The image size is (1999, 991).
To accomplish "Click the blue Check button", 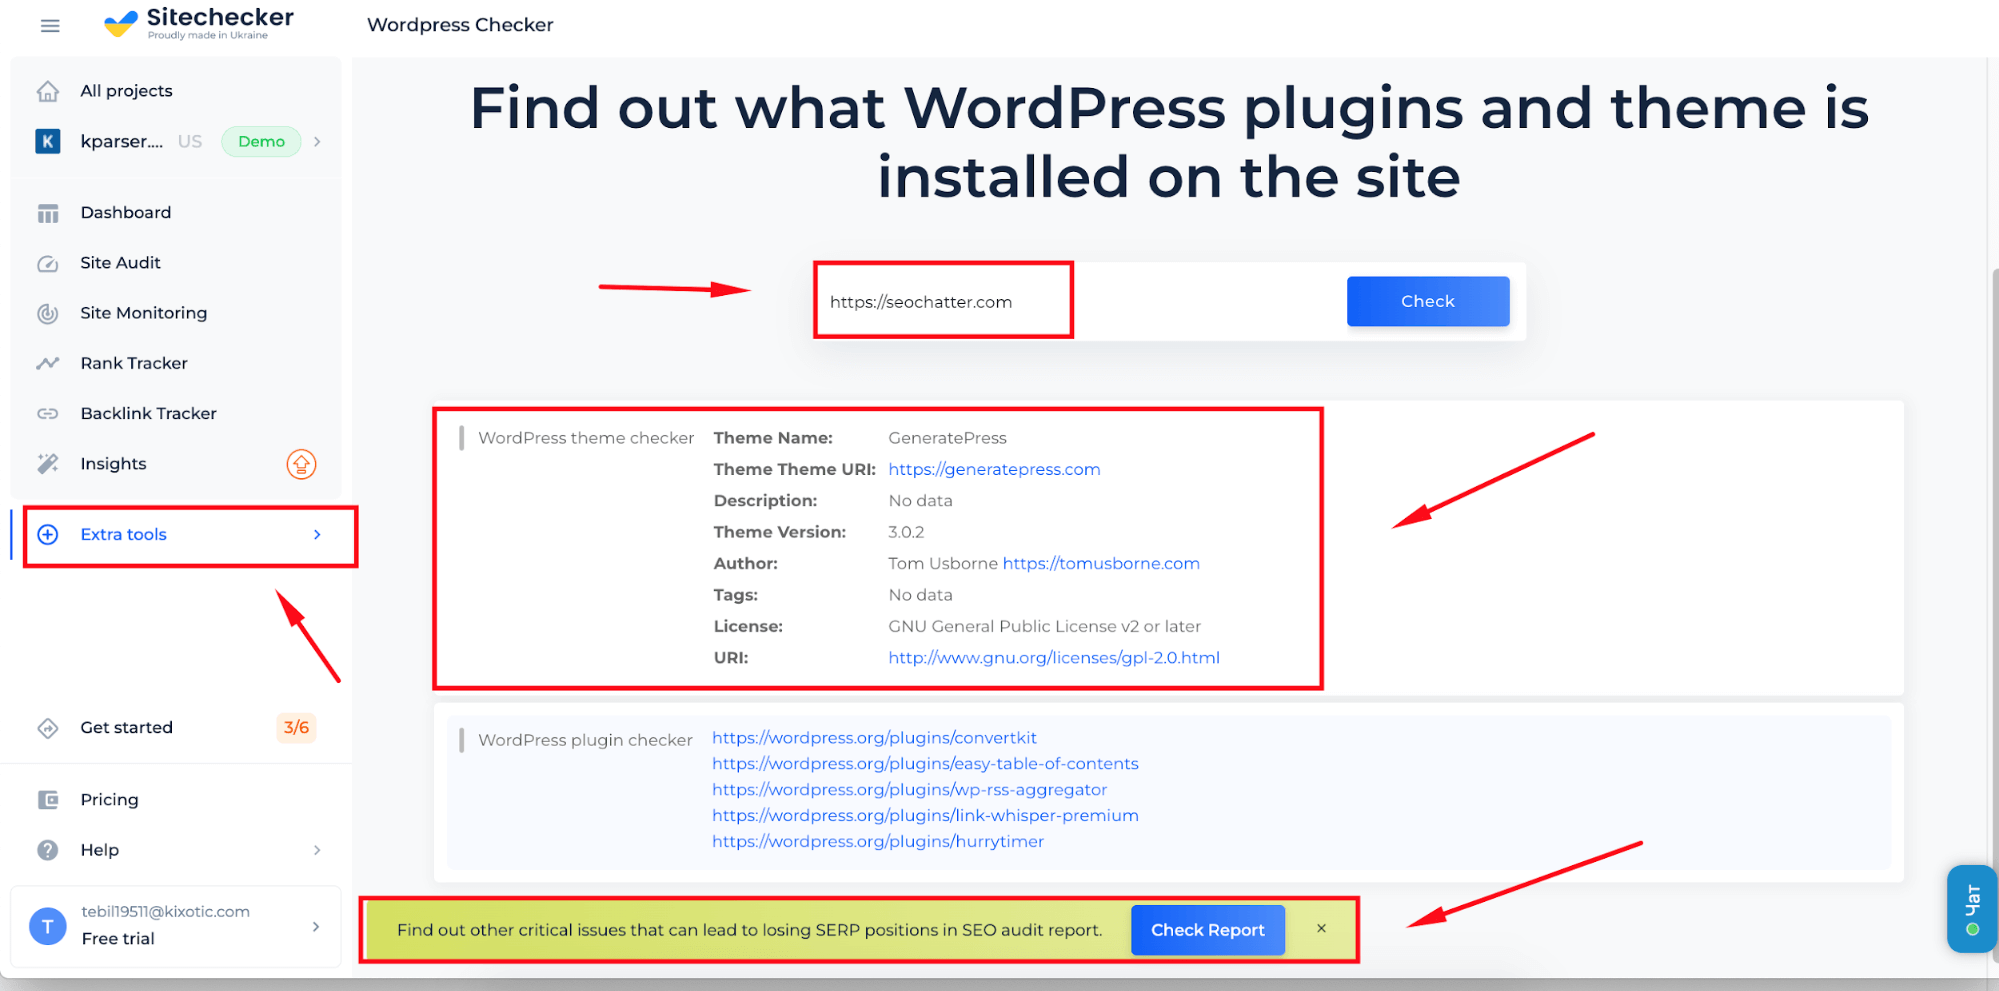I will [x=1428, y=301].
